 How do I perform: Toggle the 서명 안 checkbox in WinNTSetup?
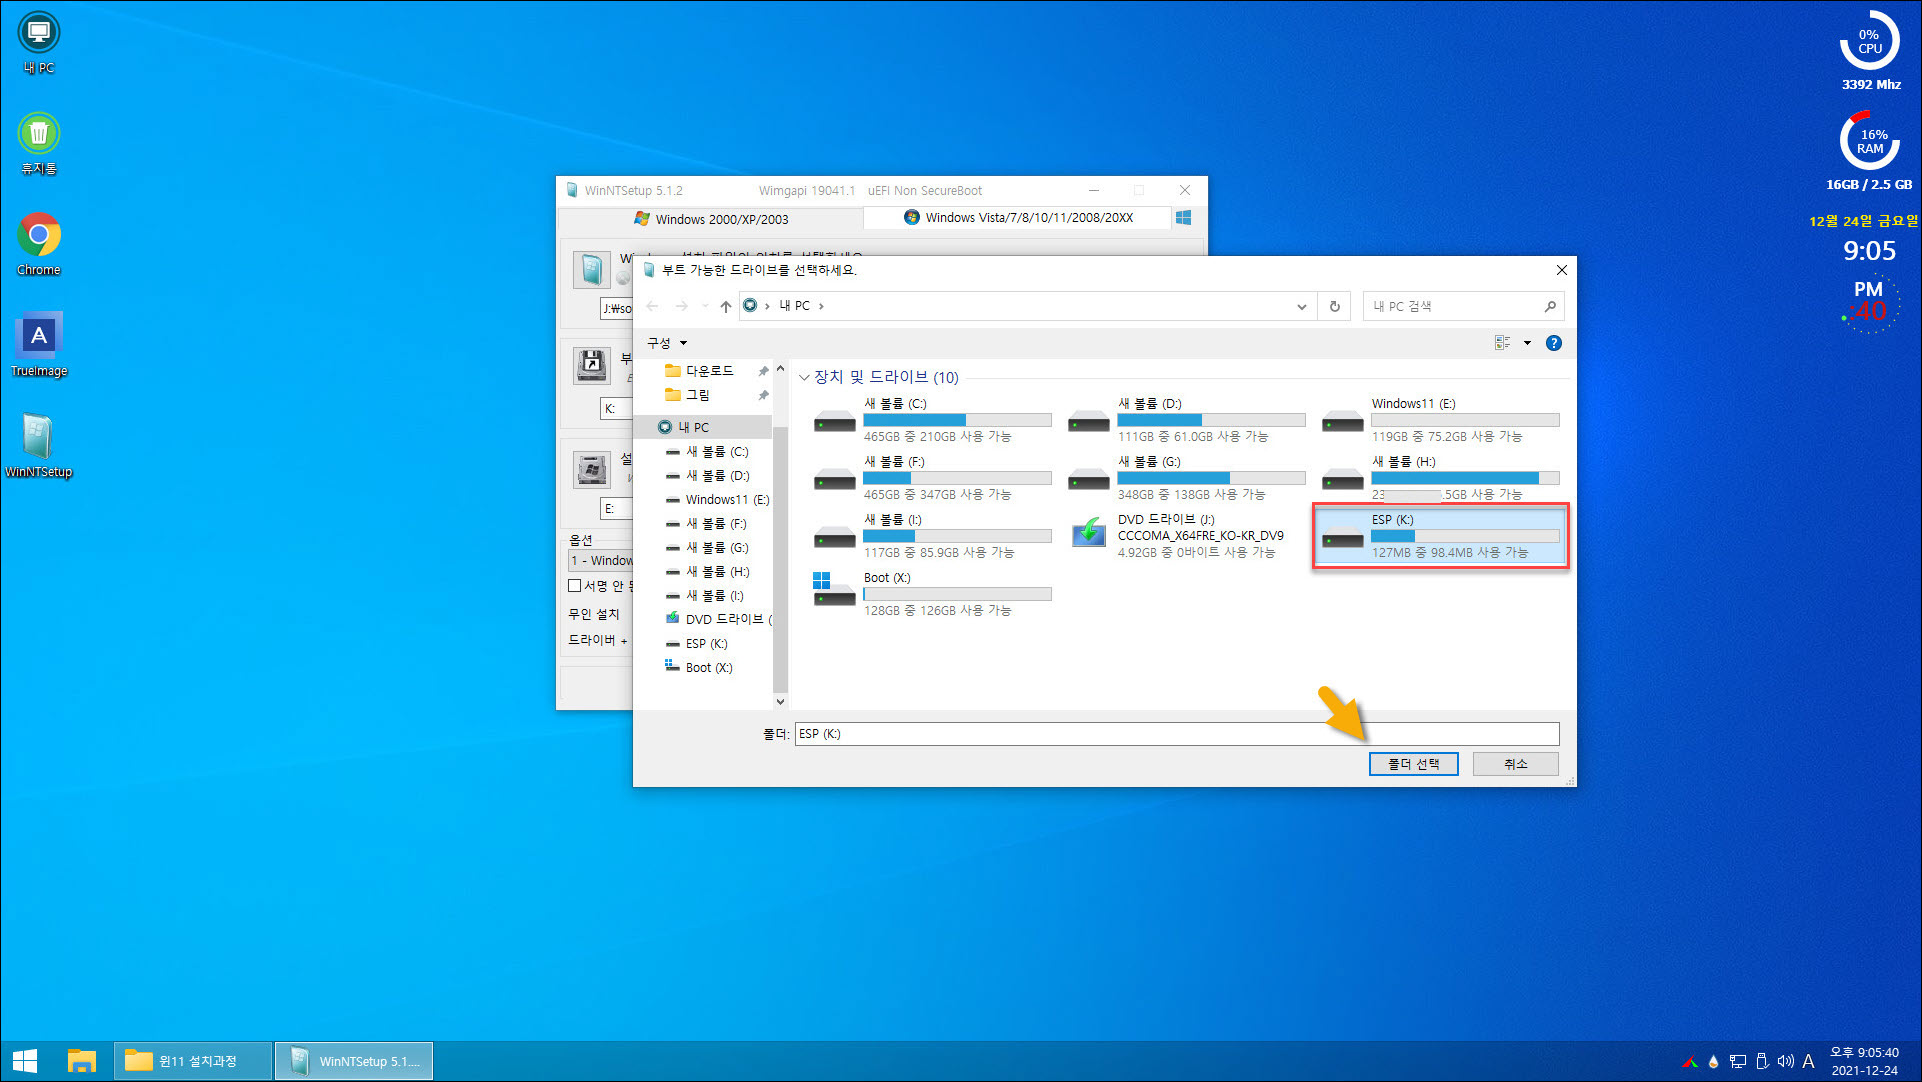575,586
